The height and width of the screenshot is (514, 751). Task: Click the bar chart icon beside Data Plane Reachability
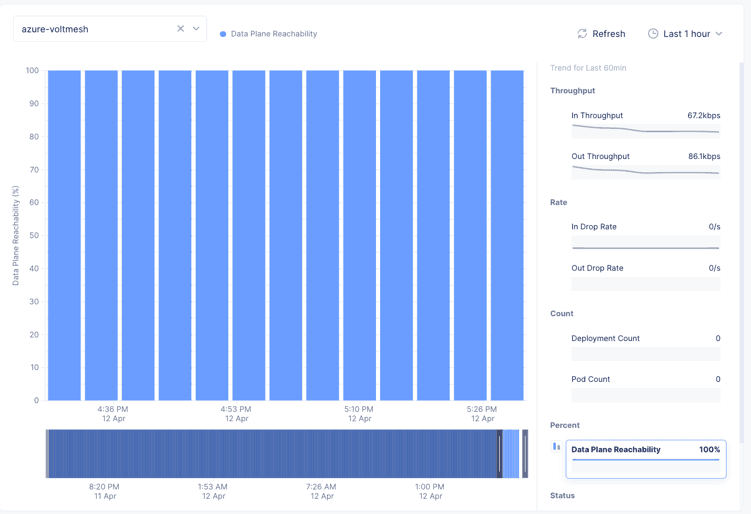pos(556,447)
